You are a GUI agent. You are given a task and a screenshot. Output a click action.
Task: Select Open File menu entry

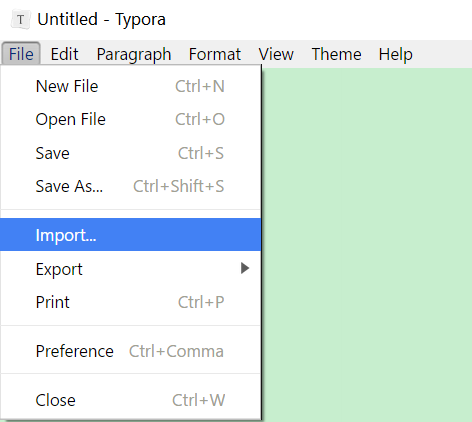130,119
